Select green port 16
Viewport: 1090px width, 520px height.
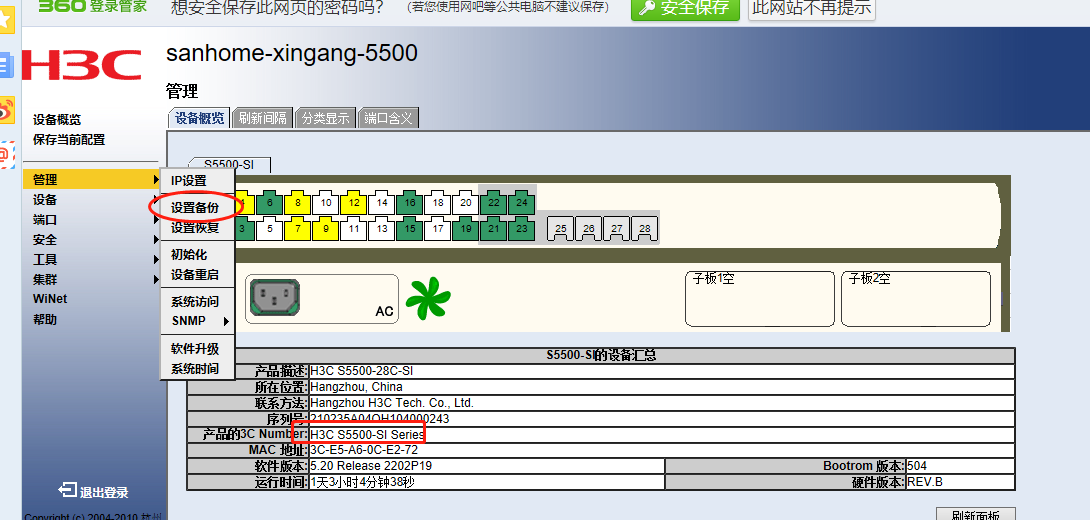point(409,202)
